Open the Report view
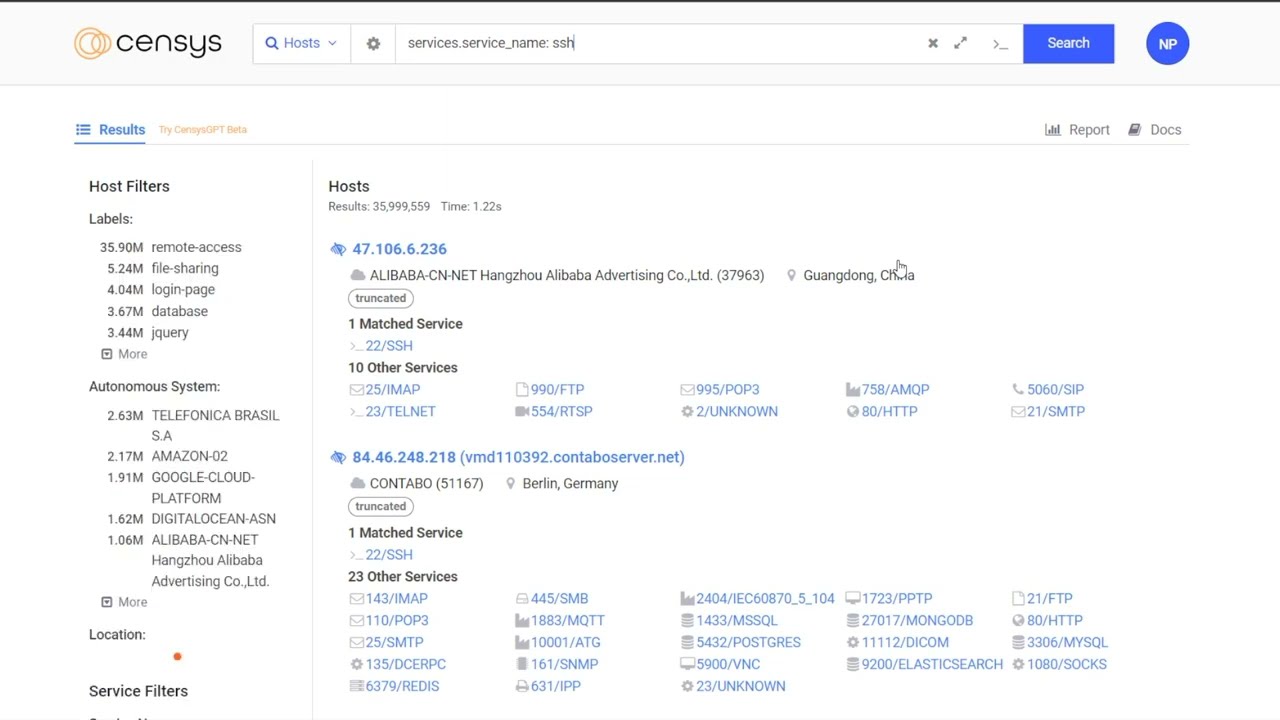Screen dimensions: 1280x720 point(1077,129)
